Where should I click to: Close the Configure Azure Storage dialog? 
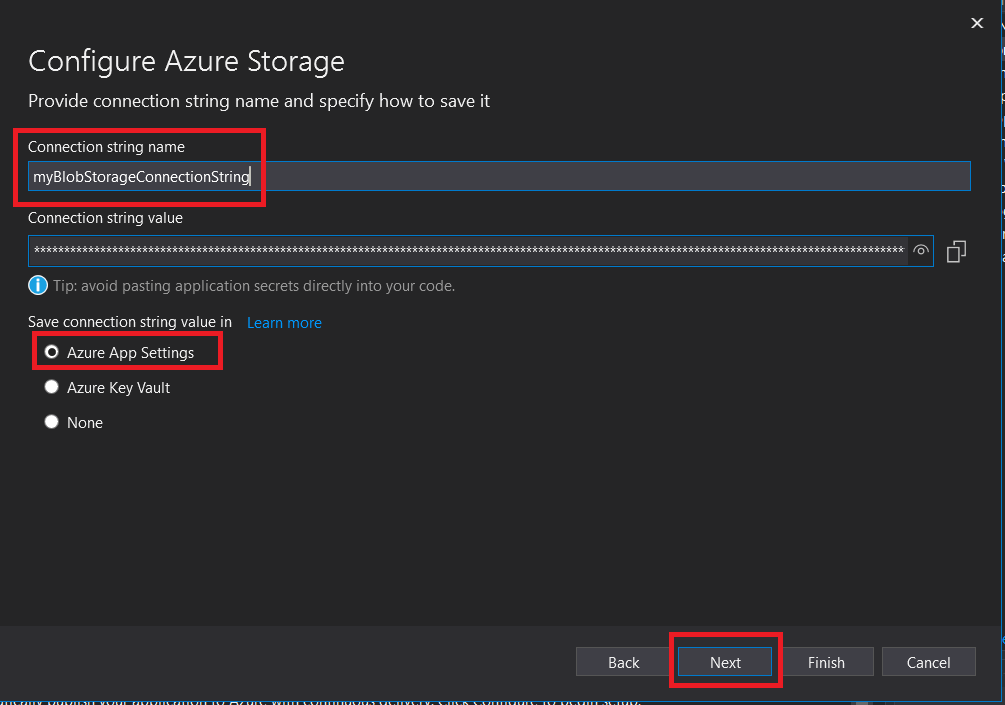[x=977, y=23]
